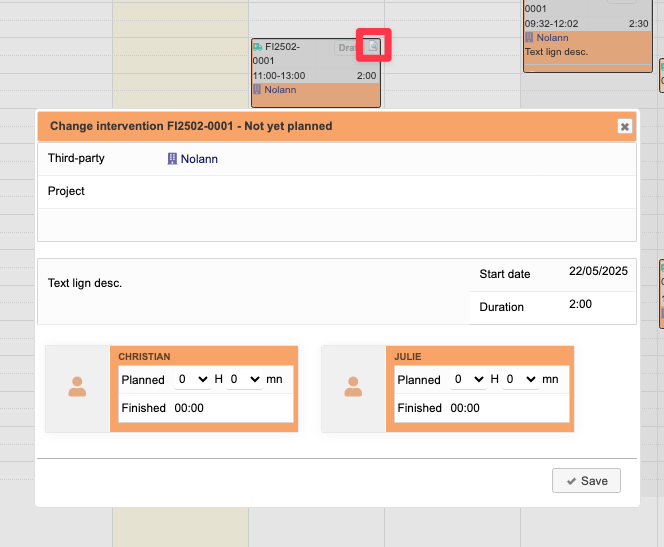Image resolution: width=664 pixels, height=547 pixels.
Task: Click building icon on top-right calendar event
Action: tap(529, 37)
